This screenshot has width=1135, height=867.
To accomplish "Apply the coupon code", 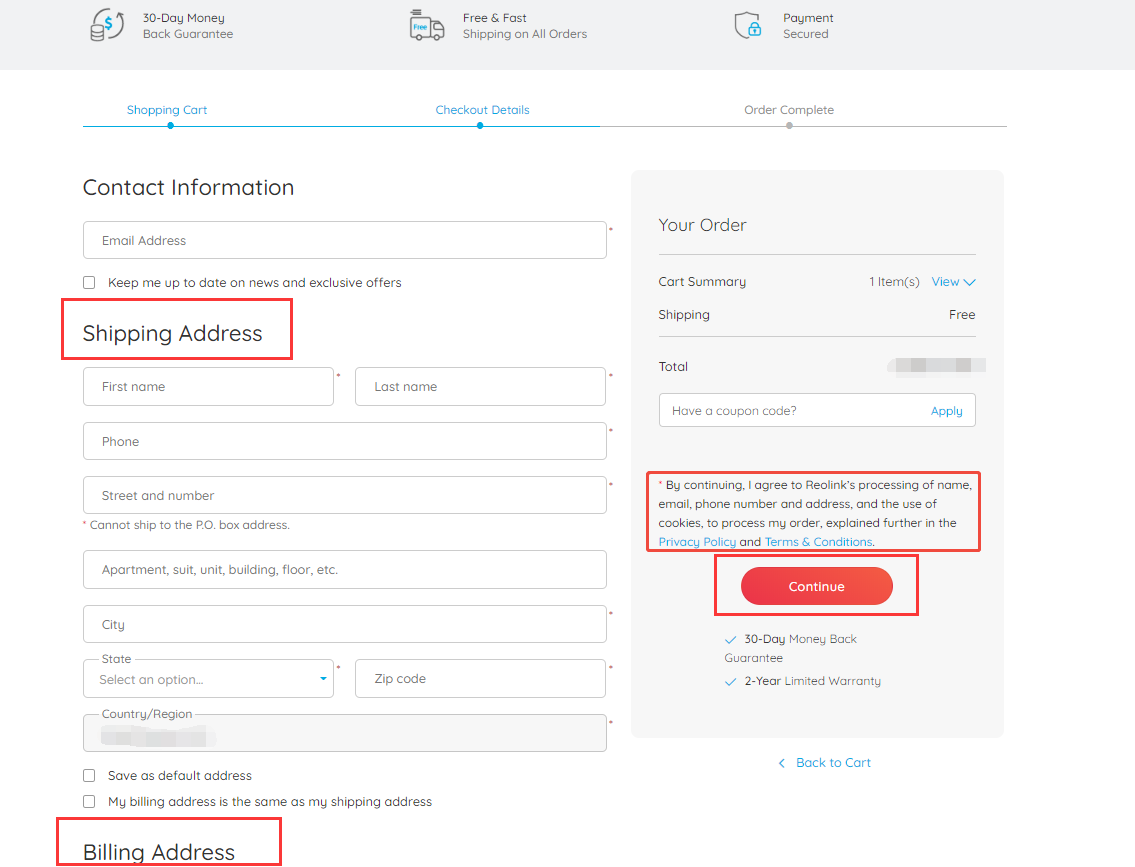I will (x=946, y=411).
